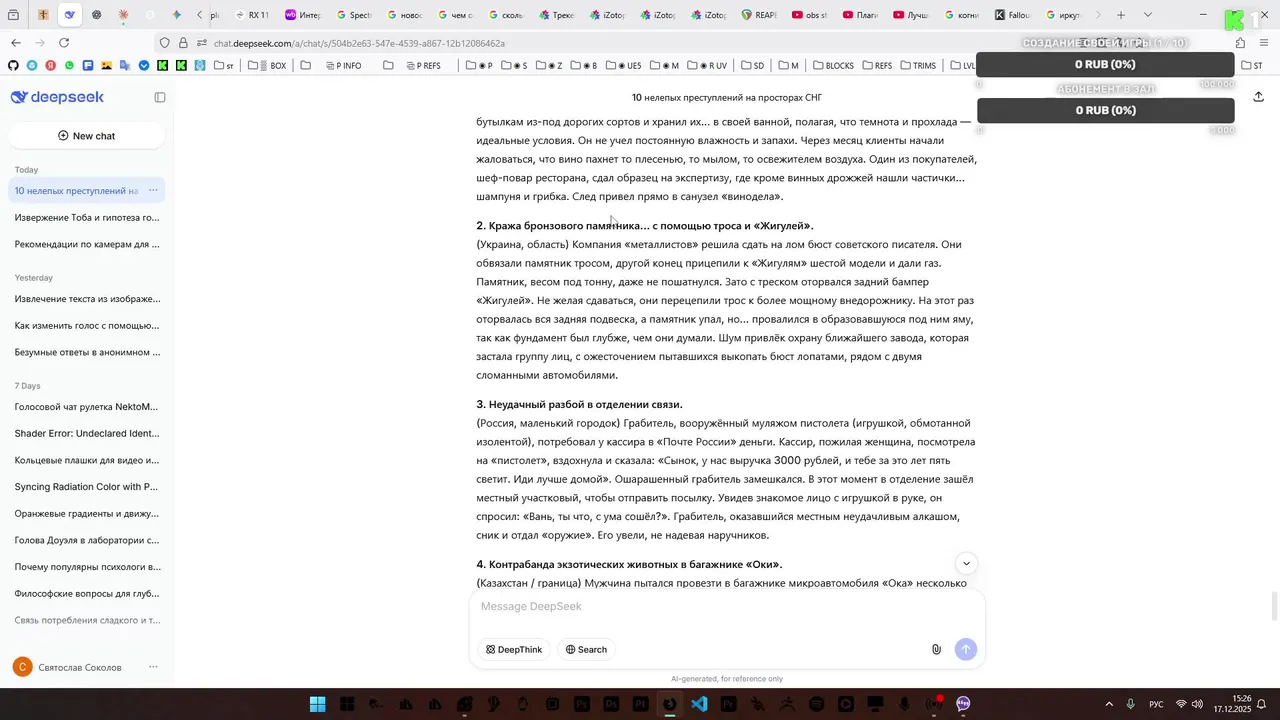Jump to bottom with the down chevron

[965, 564]
